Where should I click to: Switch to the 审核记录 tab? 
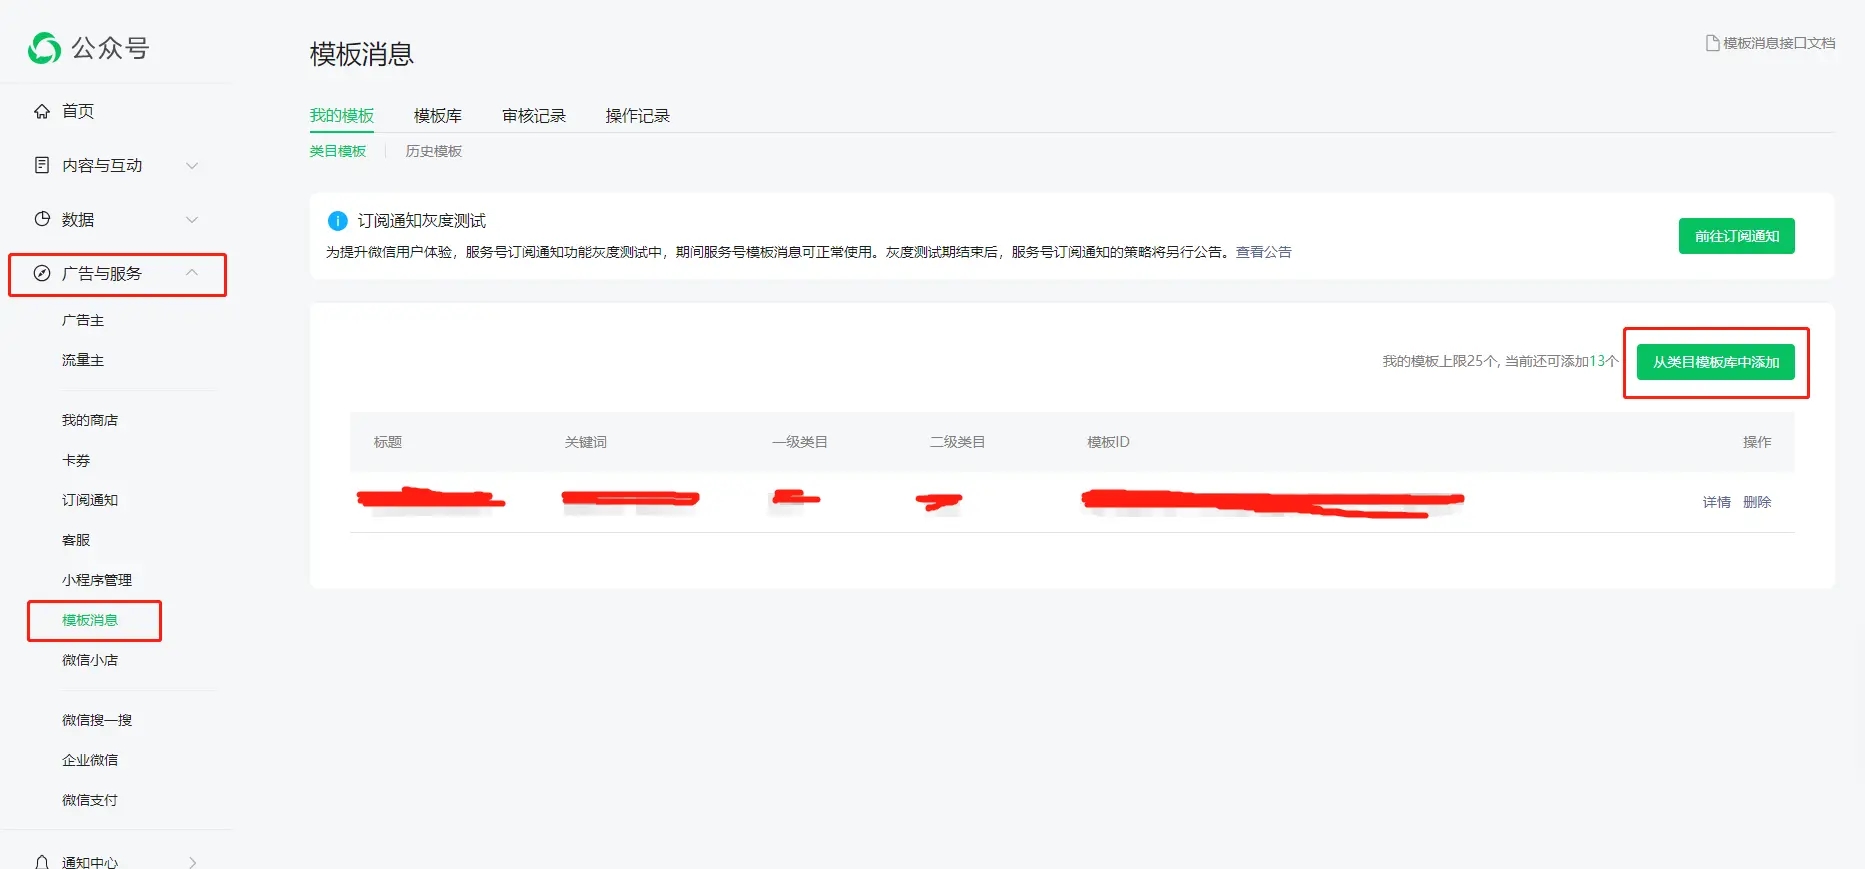point(534,116)
